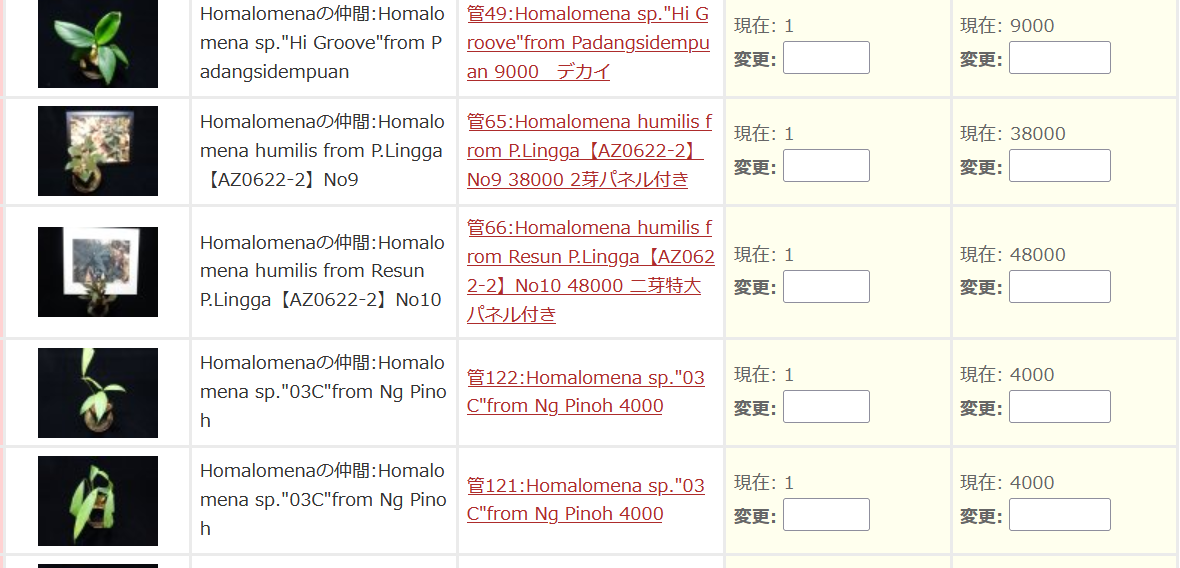Focus price change field for 38000 item
Viewport: 1180px width, 568px height.
pyautogui.click(x=1060, y=166)
